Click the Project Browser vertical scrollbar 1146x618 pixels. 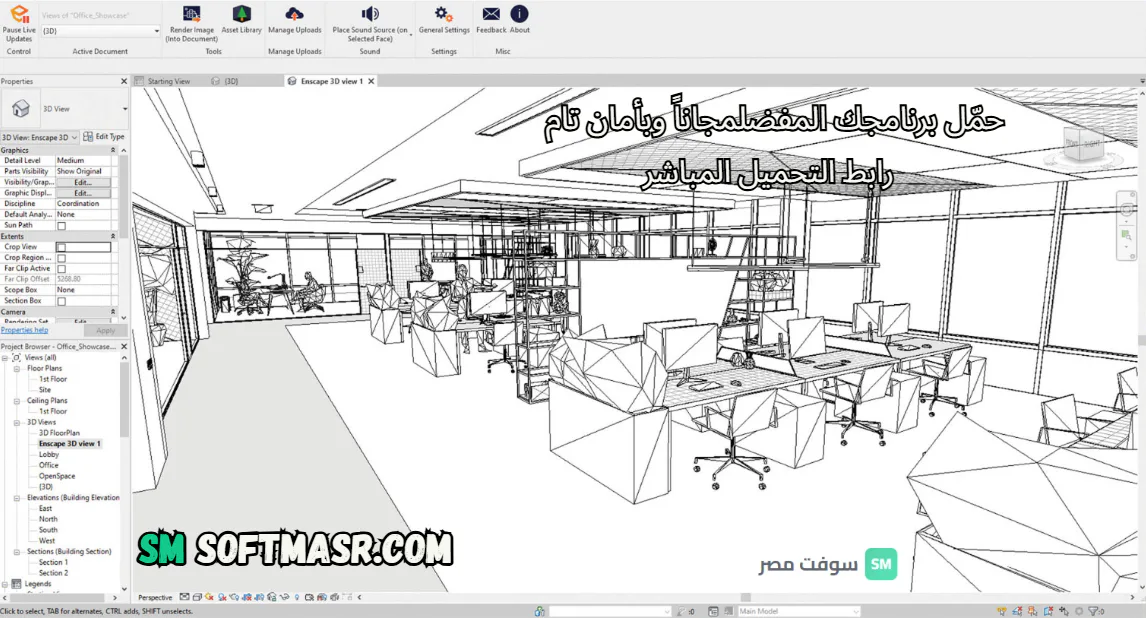pos(124,398)
